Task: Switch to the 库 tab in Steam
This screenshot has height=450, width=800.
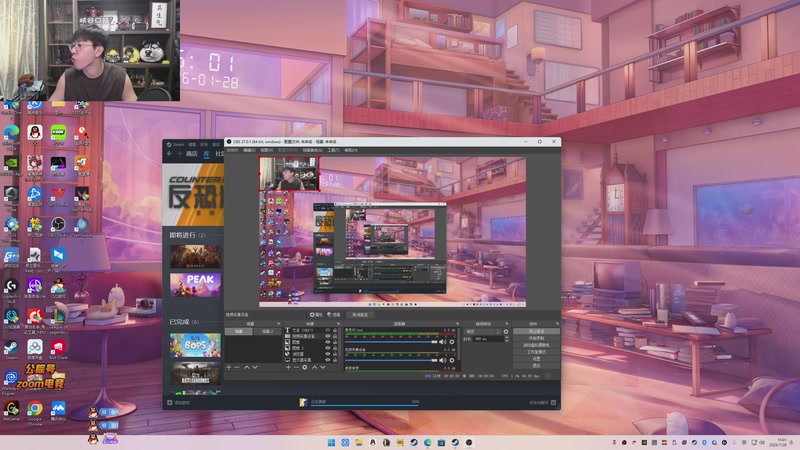Action: 207,154
